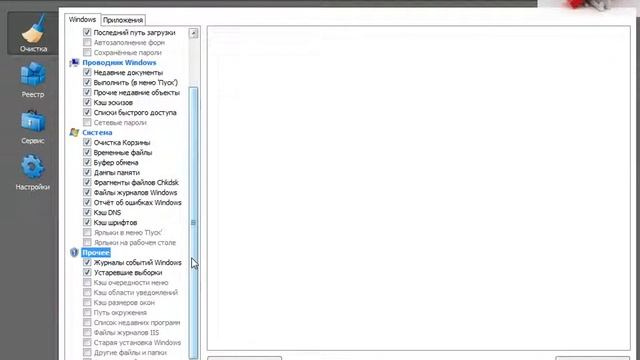Toggle Буфер обмена checkbox
640x360 pixels.
(x=87, y=162)
